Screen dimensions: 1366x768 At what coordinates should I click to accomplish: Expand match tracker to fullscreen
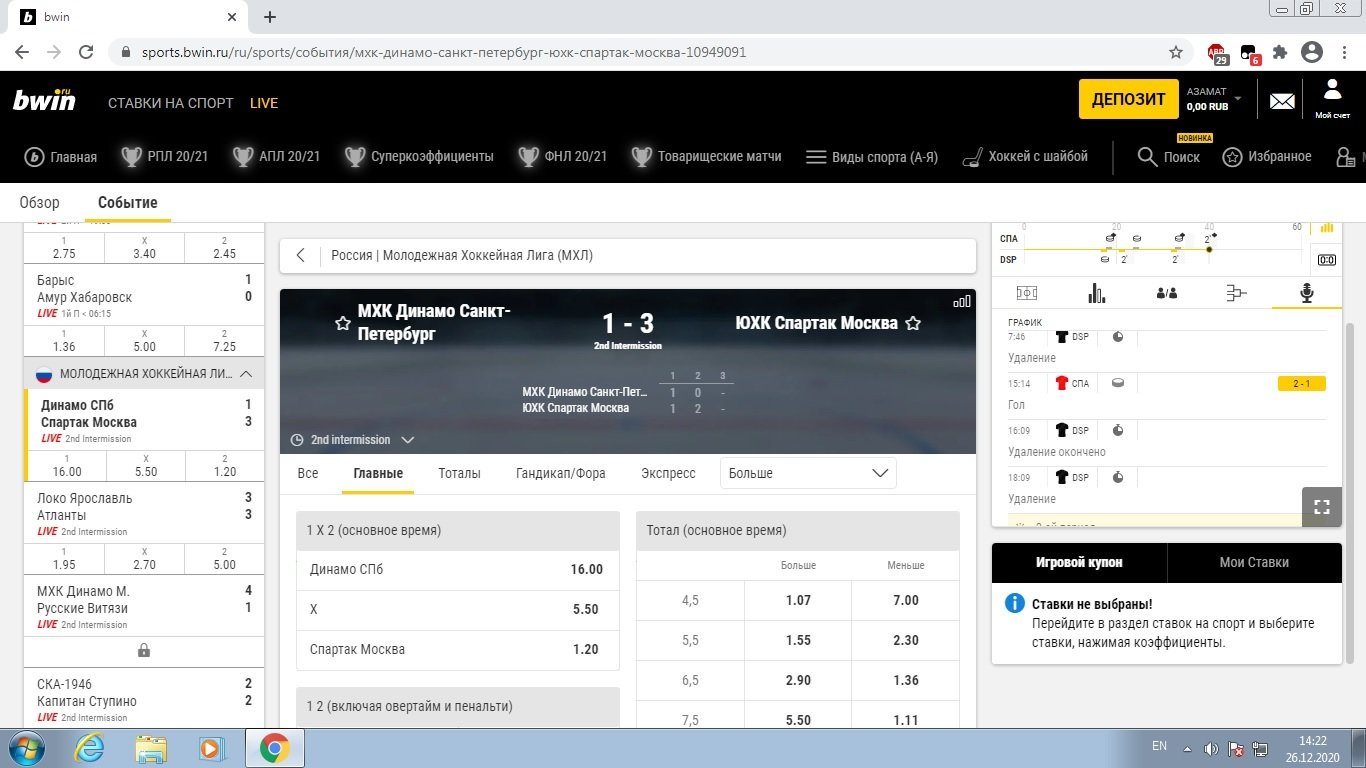coord(1322,506)
